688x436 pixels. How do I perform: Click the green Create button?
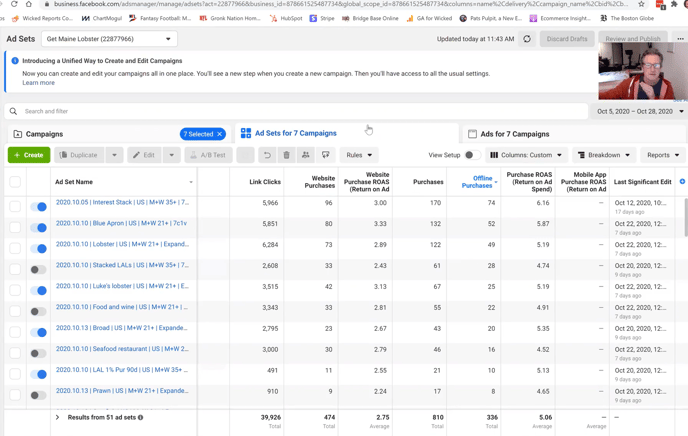(29, 155)
